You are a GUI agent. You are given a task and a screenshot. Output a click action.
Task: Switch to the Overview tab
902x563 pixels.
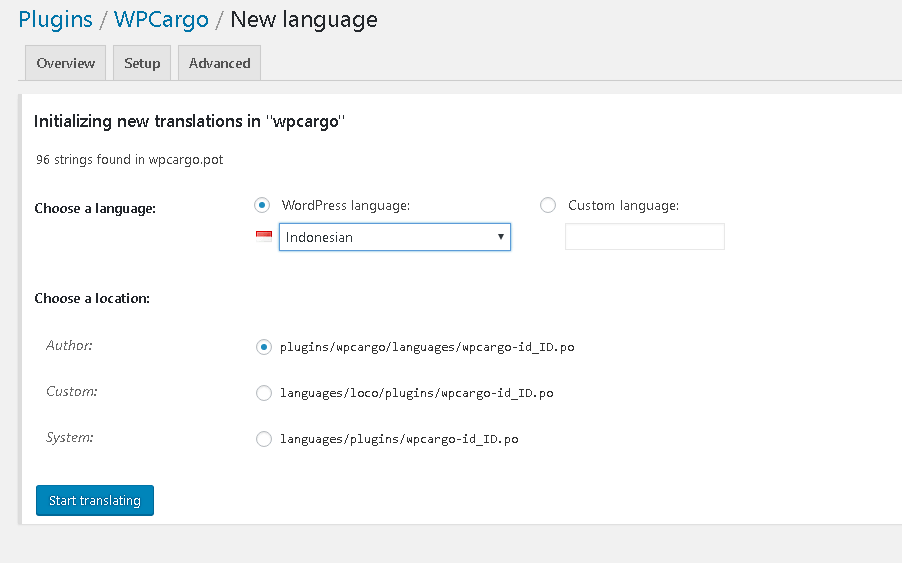click(x=65, y=63)
